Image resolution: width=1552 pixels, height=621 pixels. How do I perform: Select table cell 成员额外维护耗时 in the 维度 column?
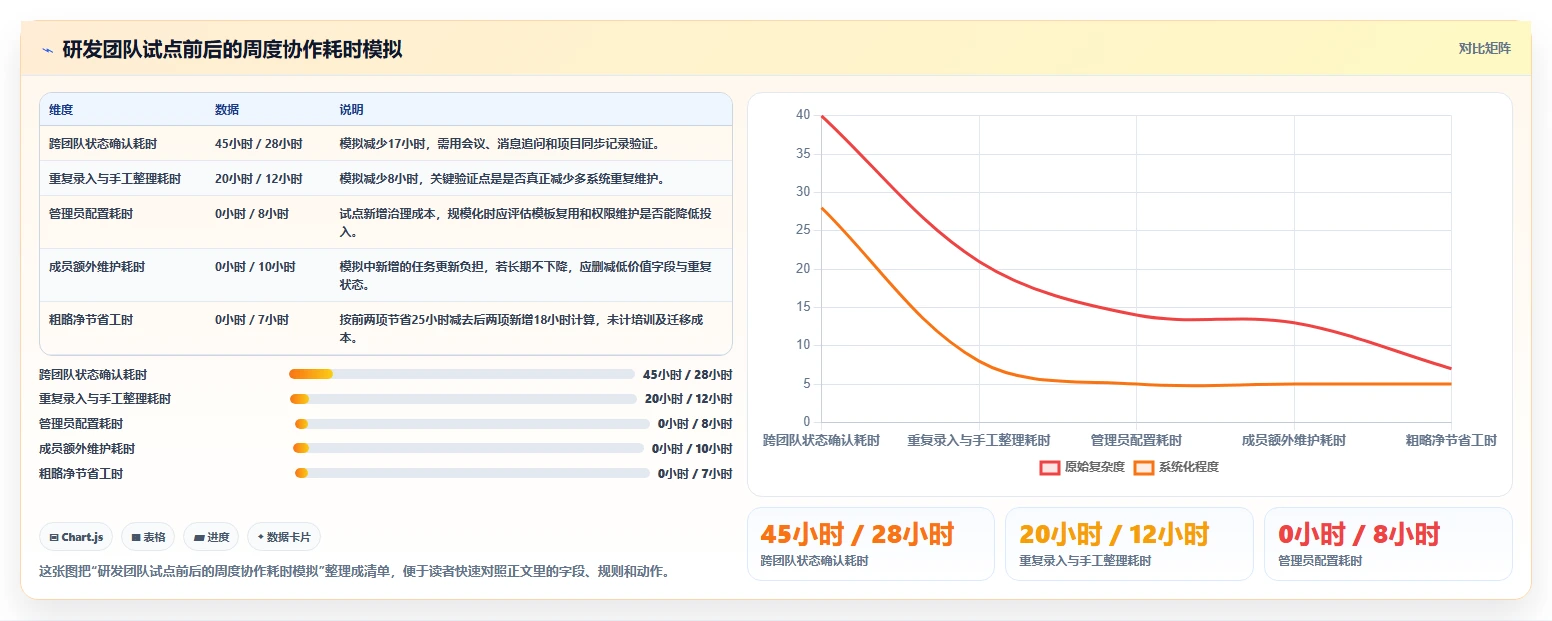(97, 267)
